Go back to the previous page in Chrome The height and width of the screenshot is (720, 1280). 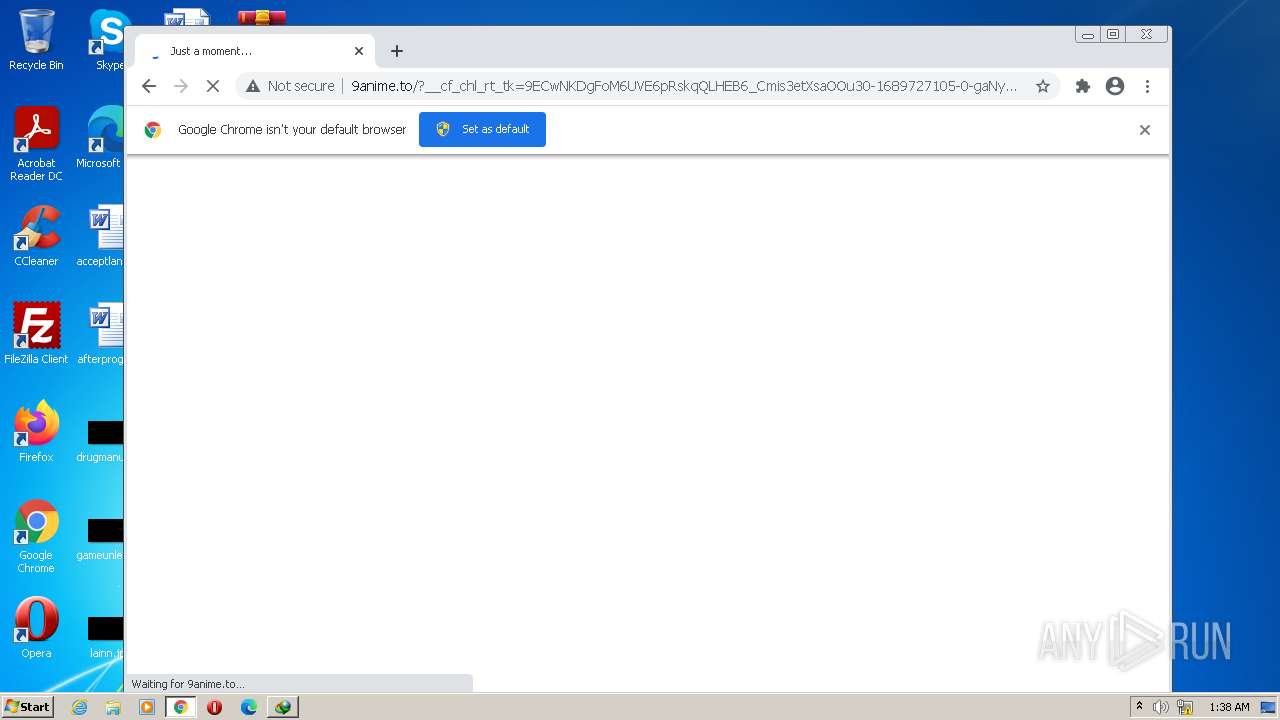149,86
